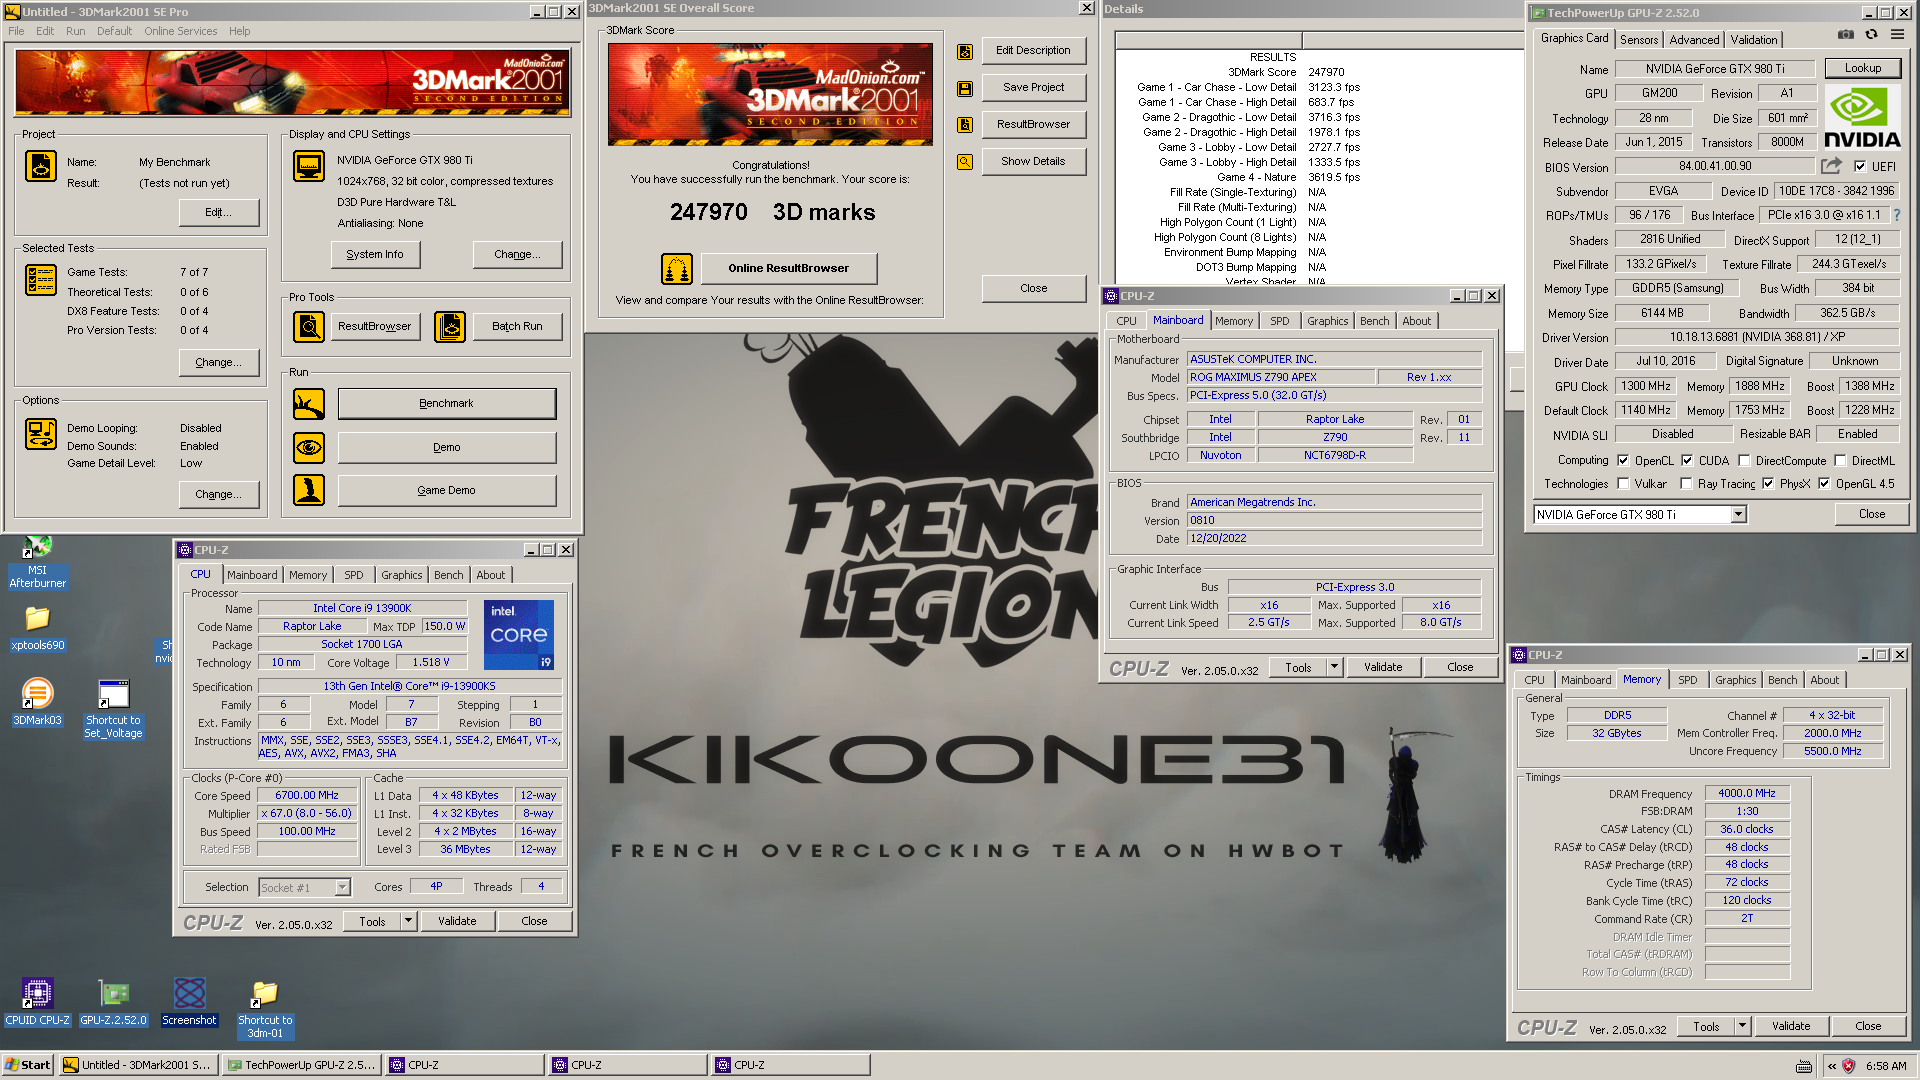Open MSI Afterburner desktop shortcut

(37, 564)
